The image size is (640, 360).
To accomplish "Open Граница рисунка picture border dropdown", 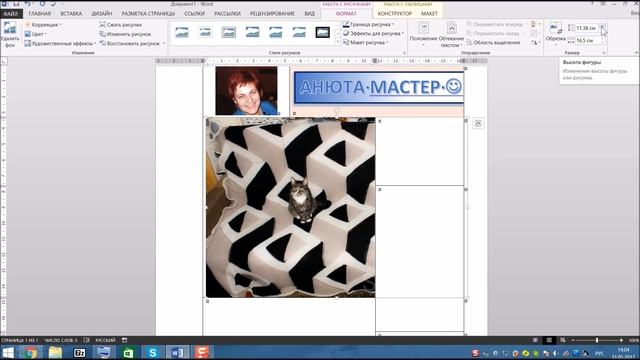I will tap(369, 24).
